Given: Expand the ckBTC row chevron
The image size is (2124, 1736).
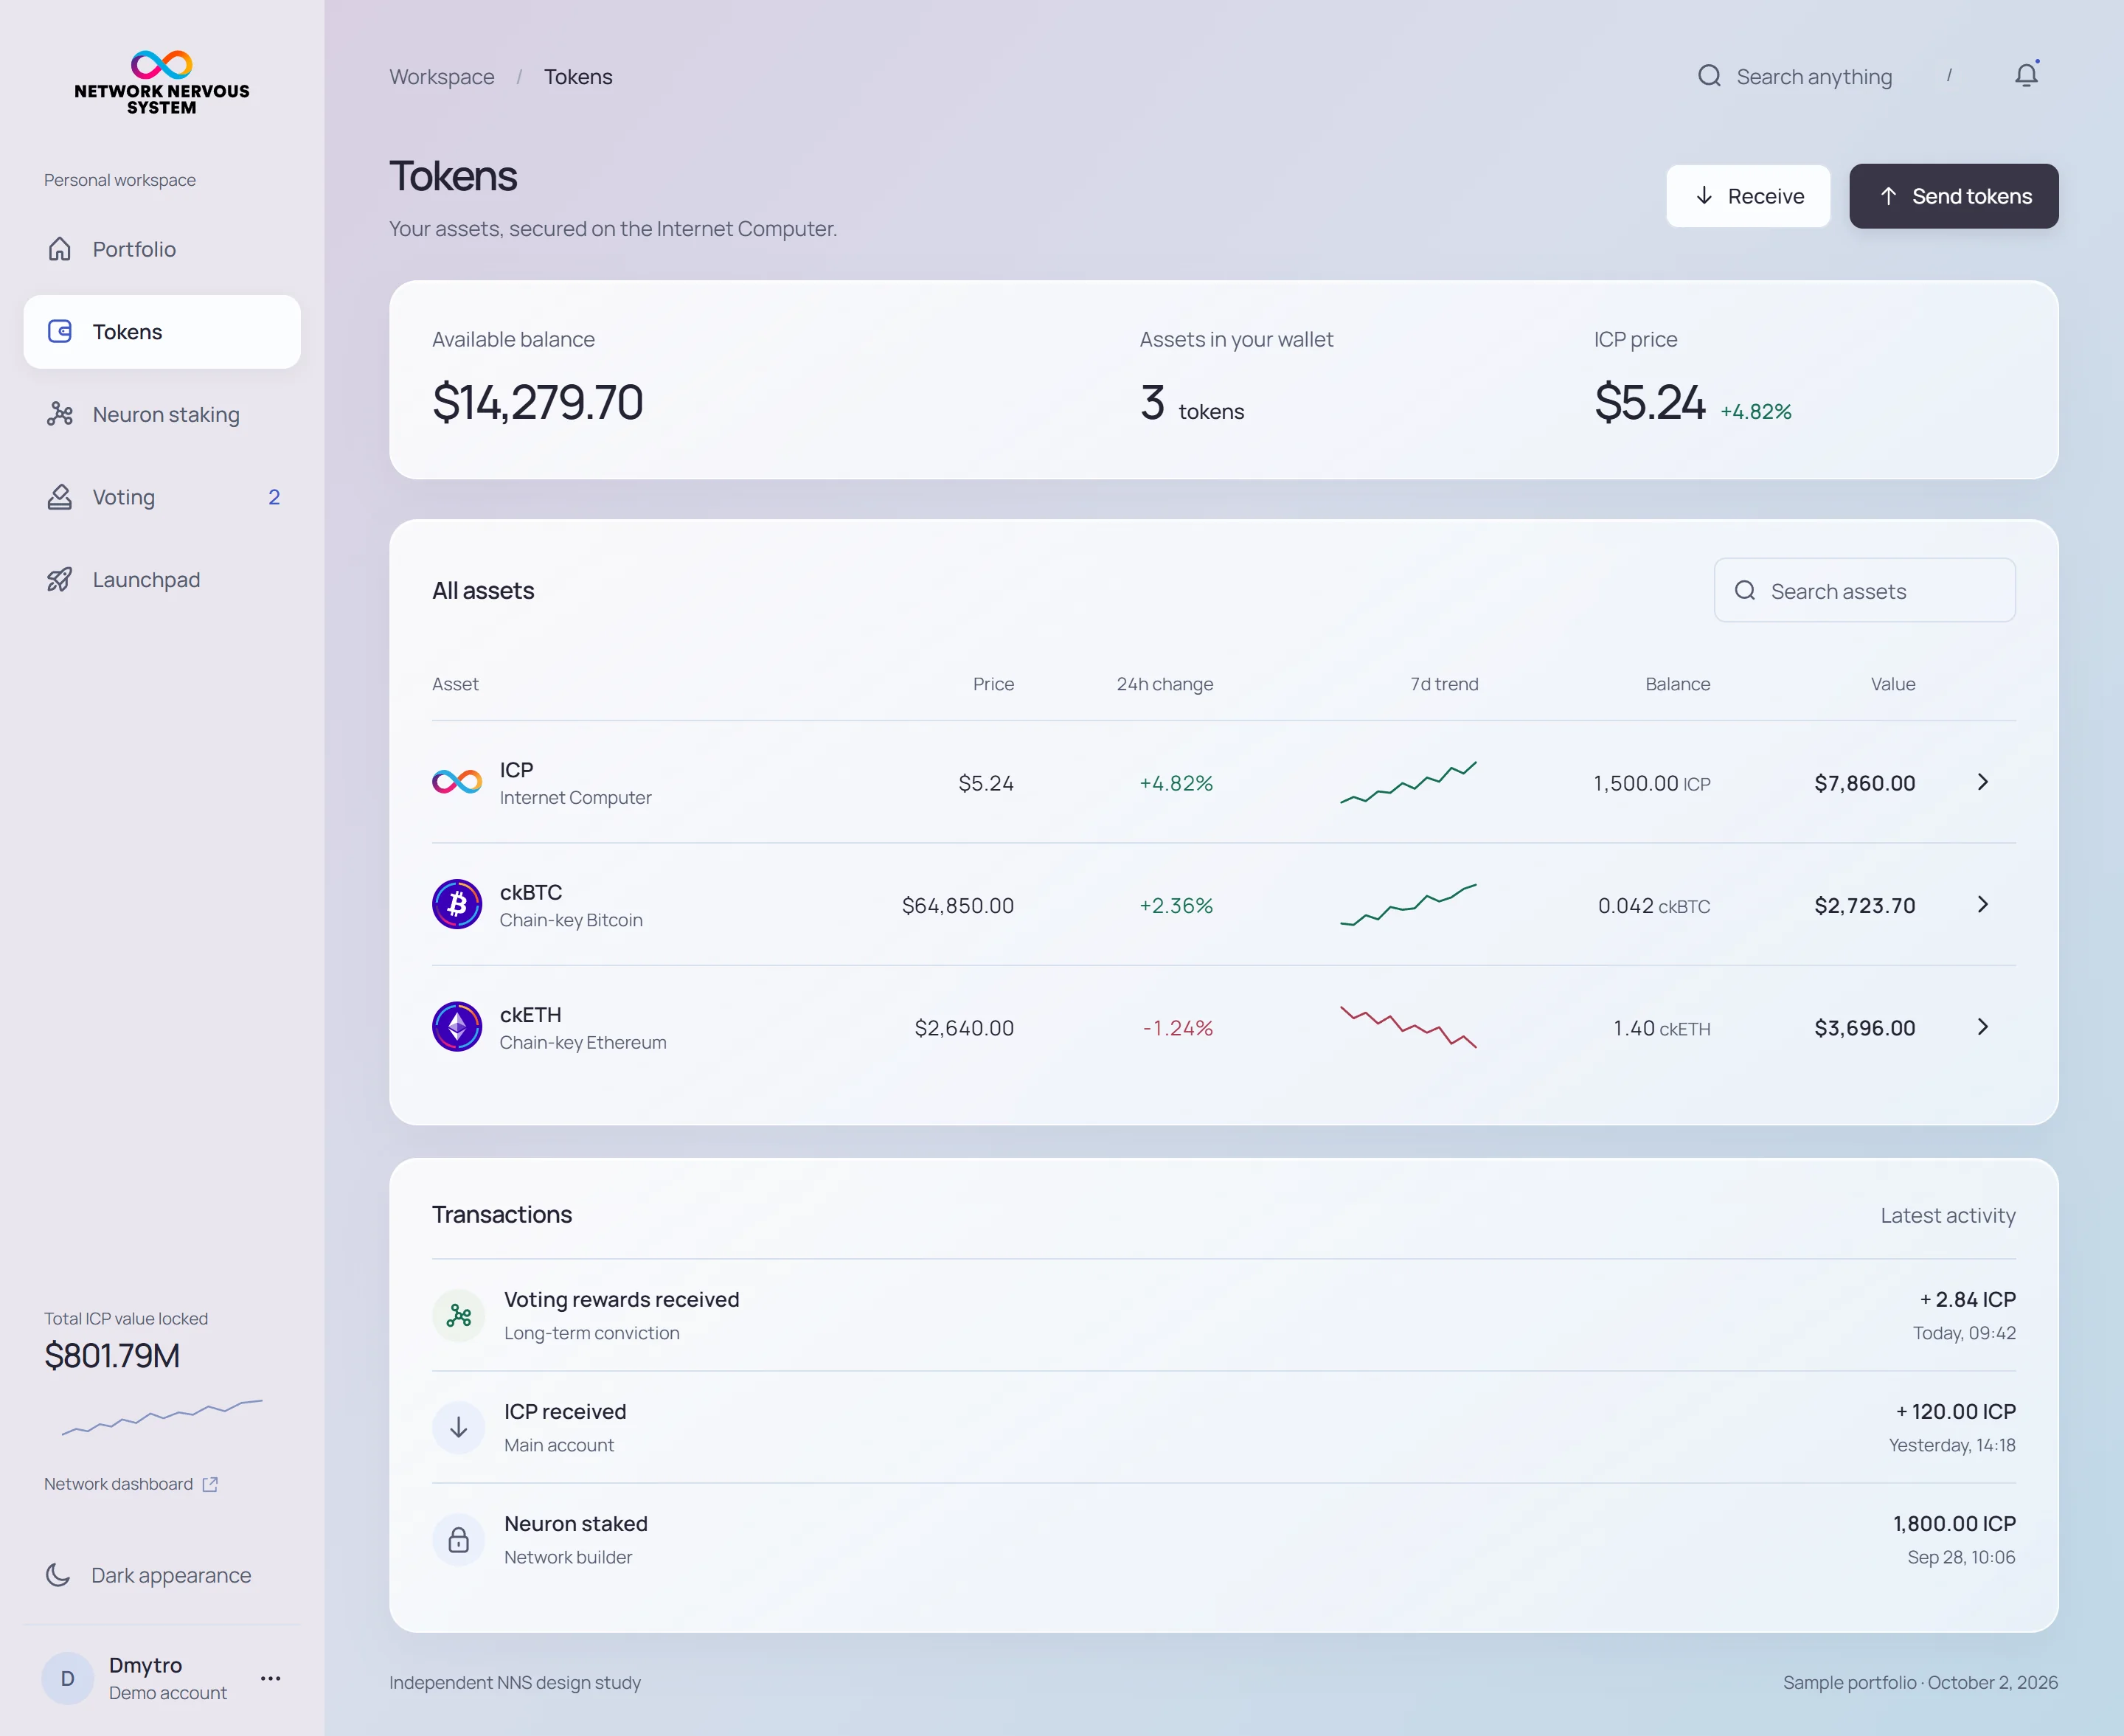Looking at the screenshot, I should click(x=1983, y=904).
